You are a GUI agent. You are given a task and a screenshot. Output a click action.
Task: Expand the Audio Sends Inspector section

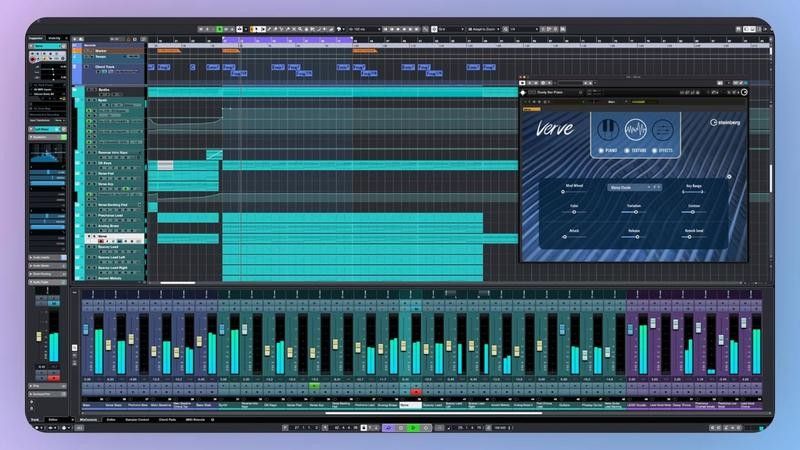pos(47,266)
